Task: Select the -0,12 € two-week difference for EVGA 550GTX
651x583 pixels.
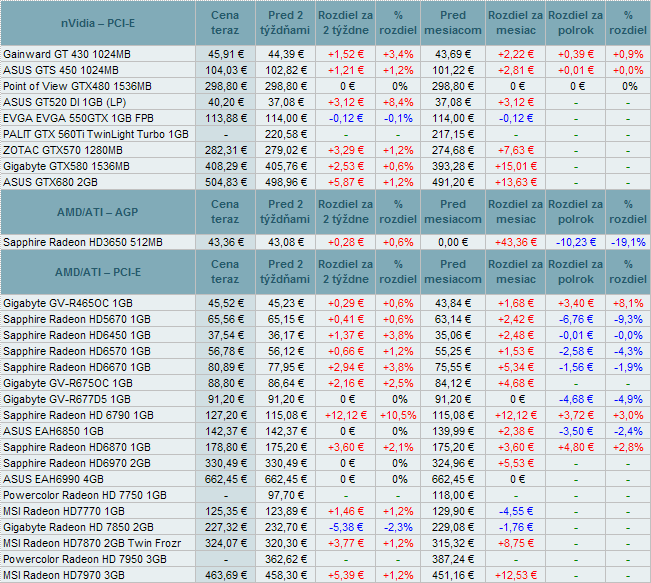Action: 346,118
